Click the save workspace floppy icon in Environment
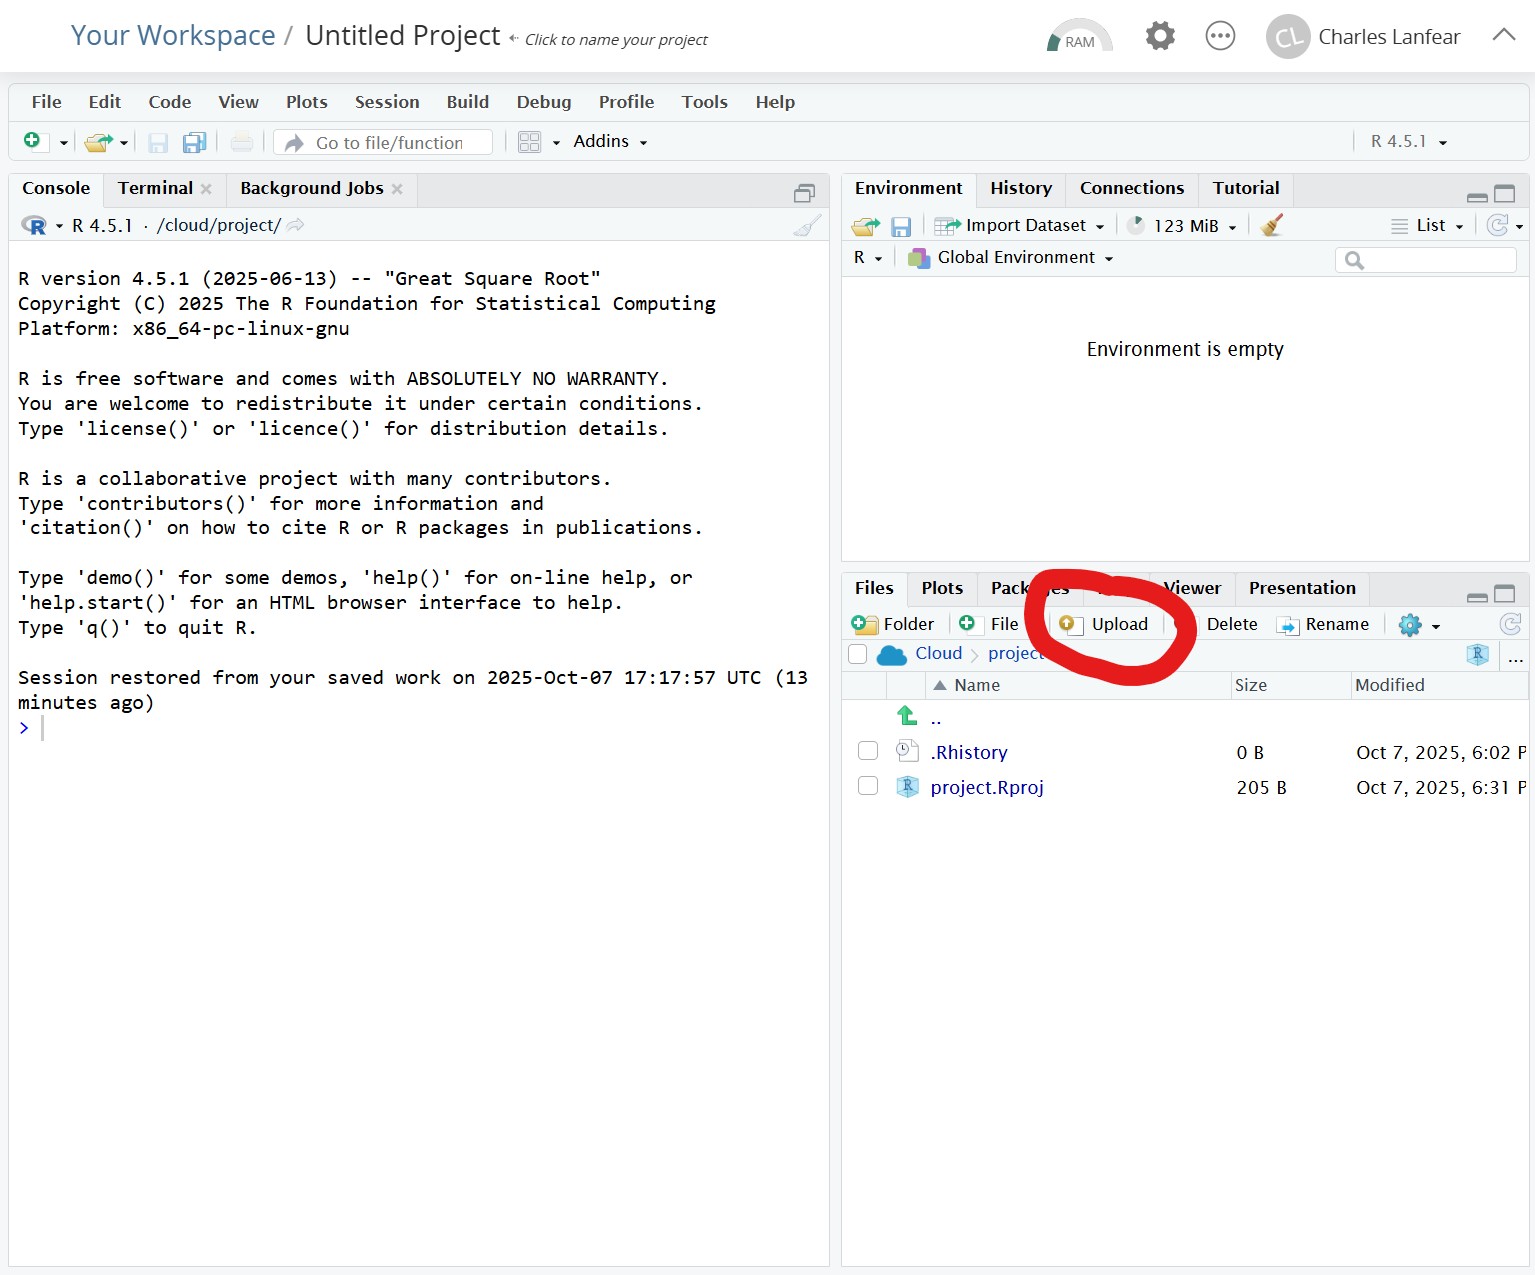This screenshot has width=1535, height=1275. pyautogui.click(x=901, y=227)
